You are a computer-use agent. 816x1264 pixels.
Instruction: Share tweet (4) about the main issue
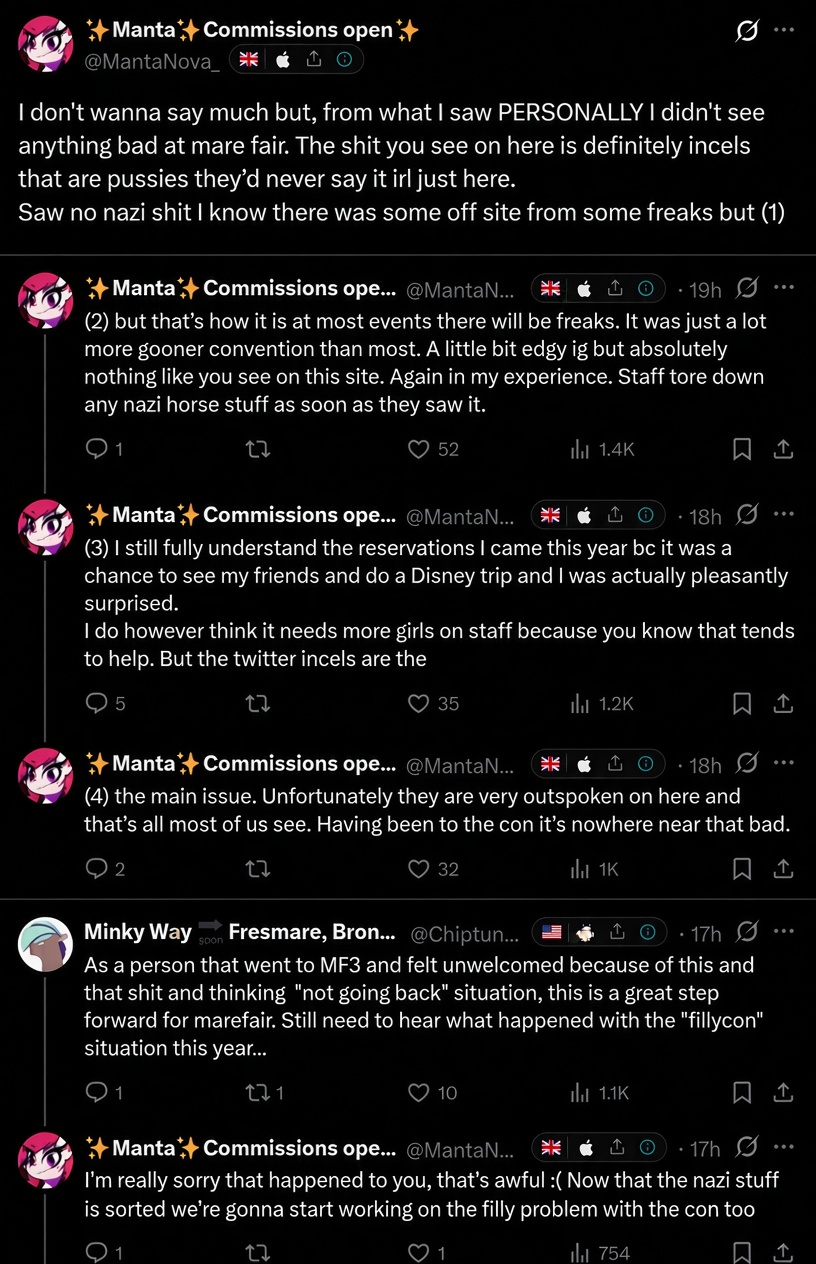tap(785, 869)
